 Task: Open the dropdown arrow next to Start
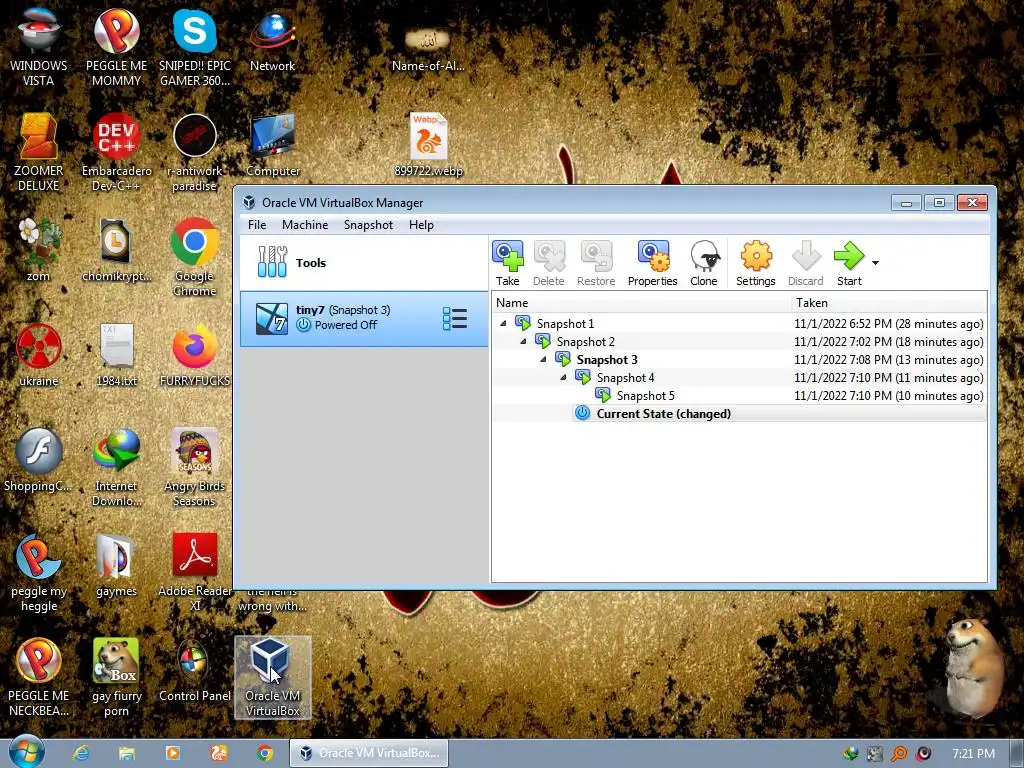875,263
